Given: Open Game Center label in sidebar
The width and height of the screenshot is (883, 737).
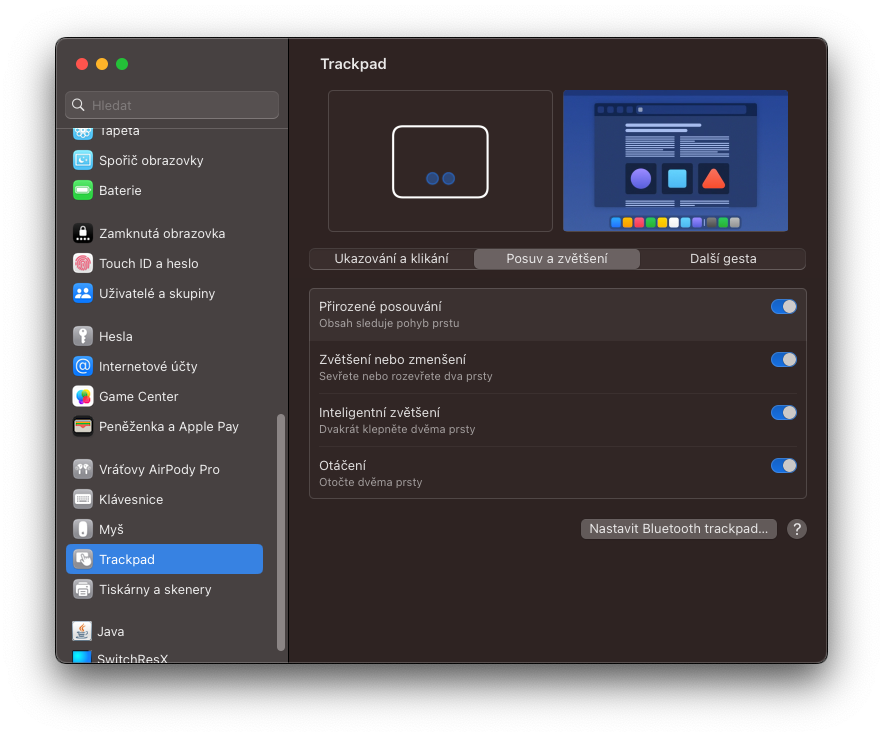Looking at the screenshot, I should coord(139,396).
